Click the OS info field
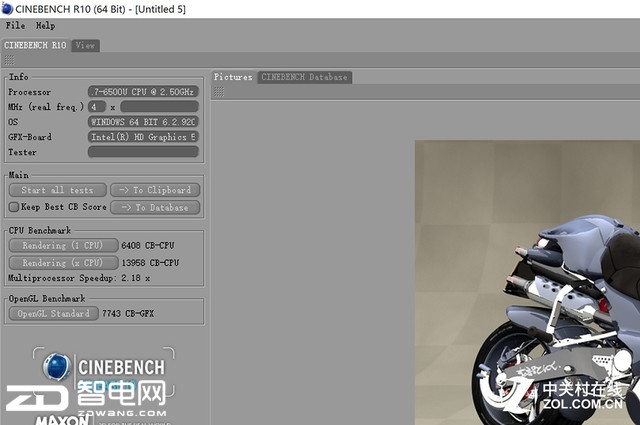Viewport: 640px width, 425px height. click(143, 122)
